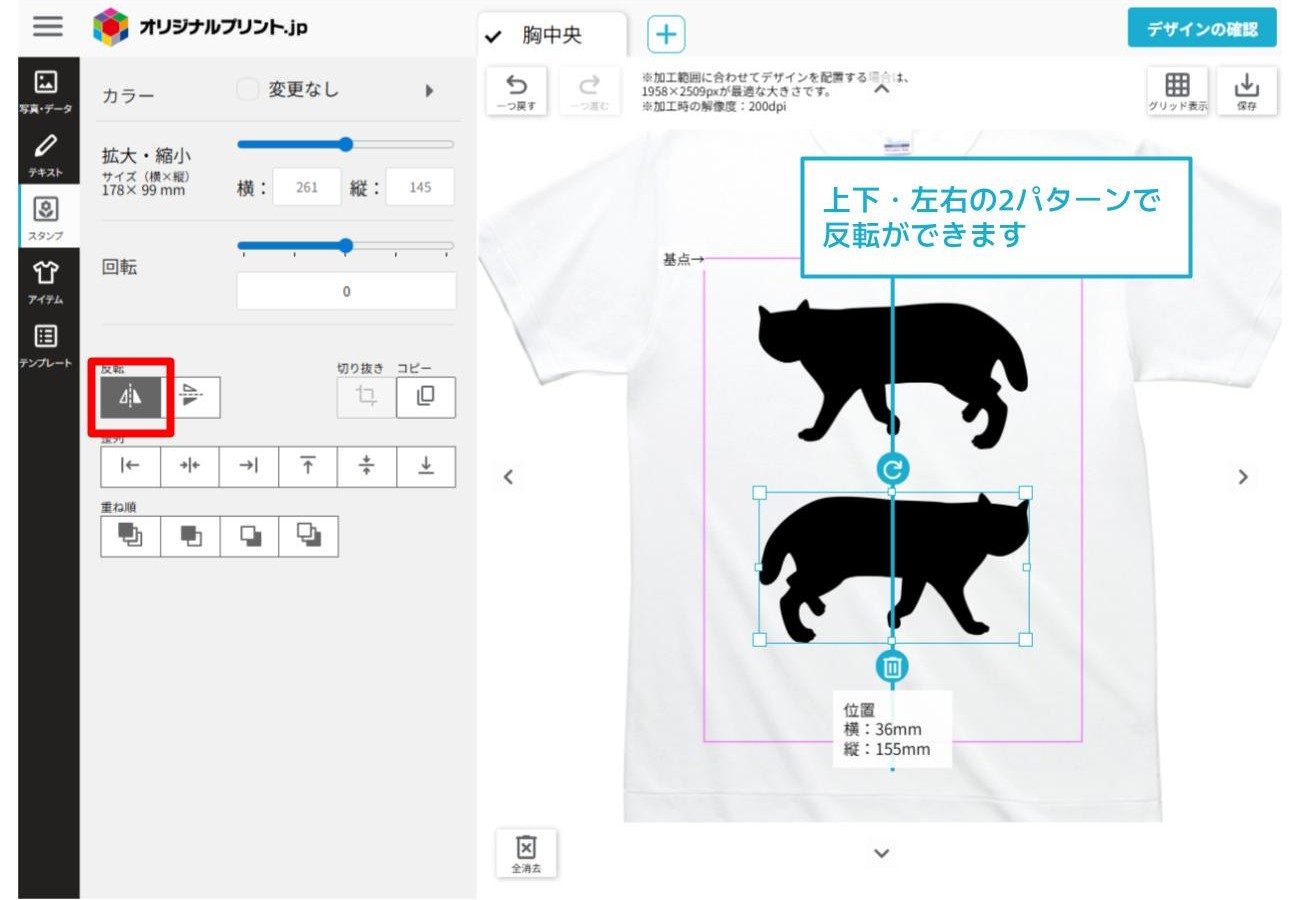Click the rotate handle above selected cat

[892, 468]
